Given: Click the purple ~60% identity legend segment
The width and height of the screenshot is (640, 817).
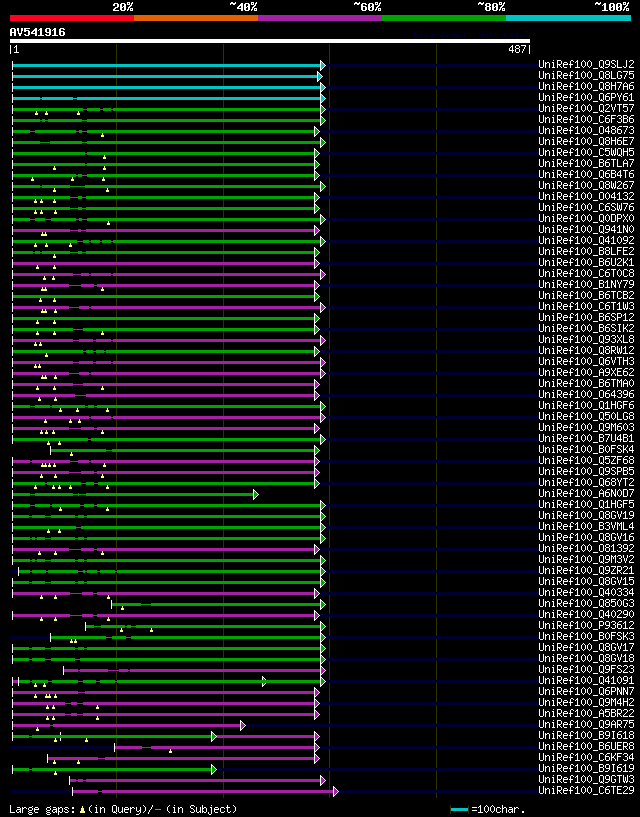Looking at the screenshot, I should click(x=320, y=18).
